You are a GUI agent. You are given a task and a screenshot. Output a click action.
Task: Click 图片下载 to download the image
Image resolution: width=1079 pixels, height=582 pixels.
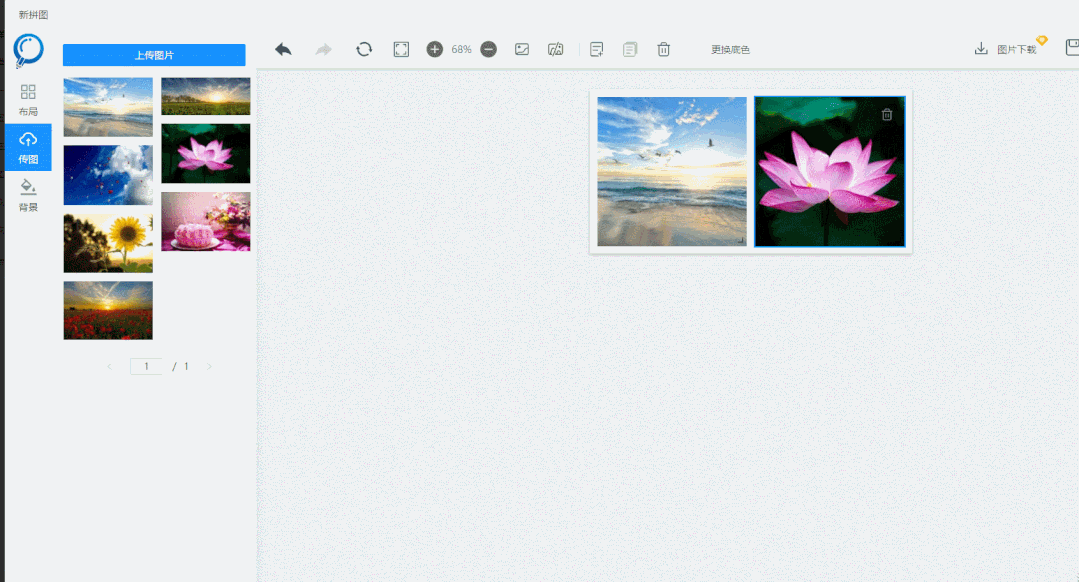click(1006, 49)
